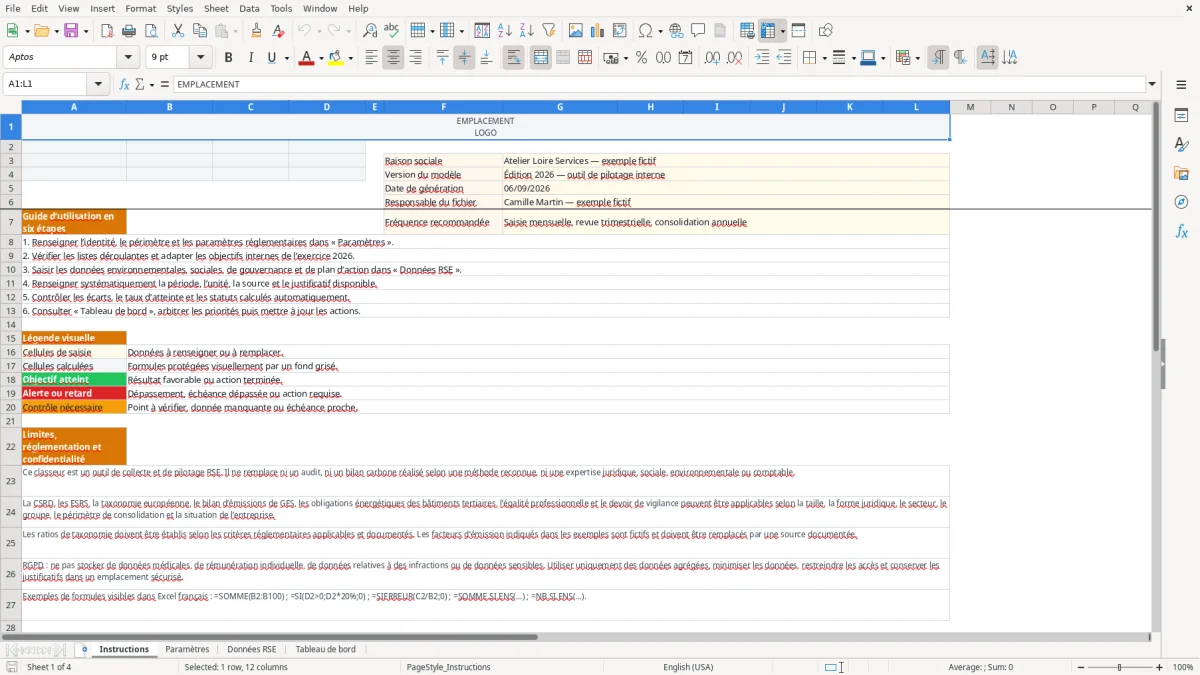
Task: Click zoom slider handle in status bar
Action: click(1119, 667)
